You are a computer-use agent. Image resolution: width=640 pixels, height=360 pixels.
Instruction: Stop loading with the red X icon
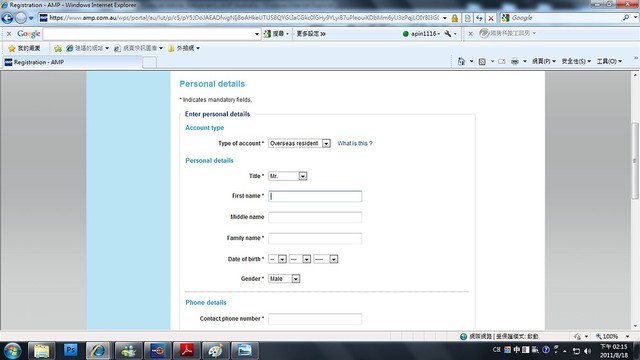tap(491, 18)
